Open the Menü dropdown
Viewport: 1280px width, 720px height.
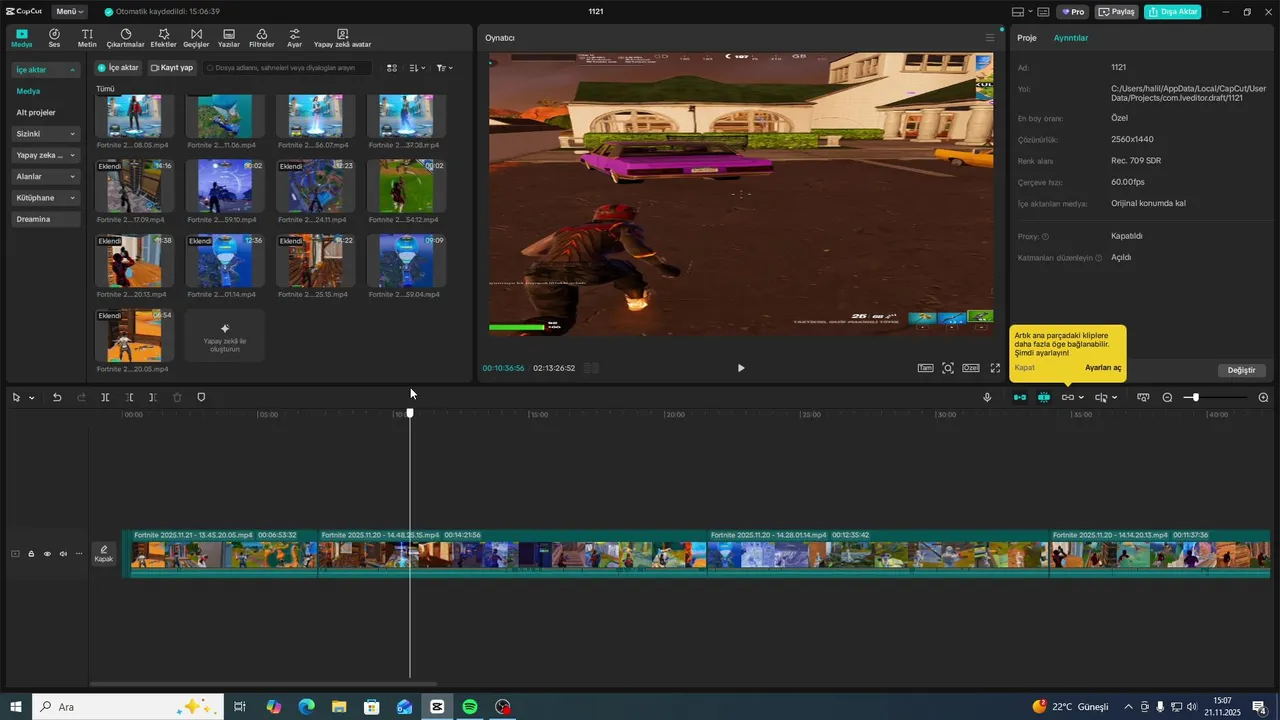[69, 12]
